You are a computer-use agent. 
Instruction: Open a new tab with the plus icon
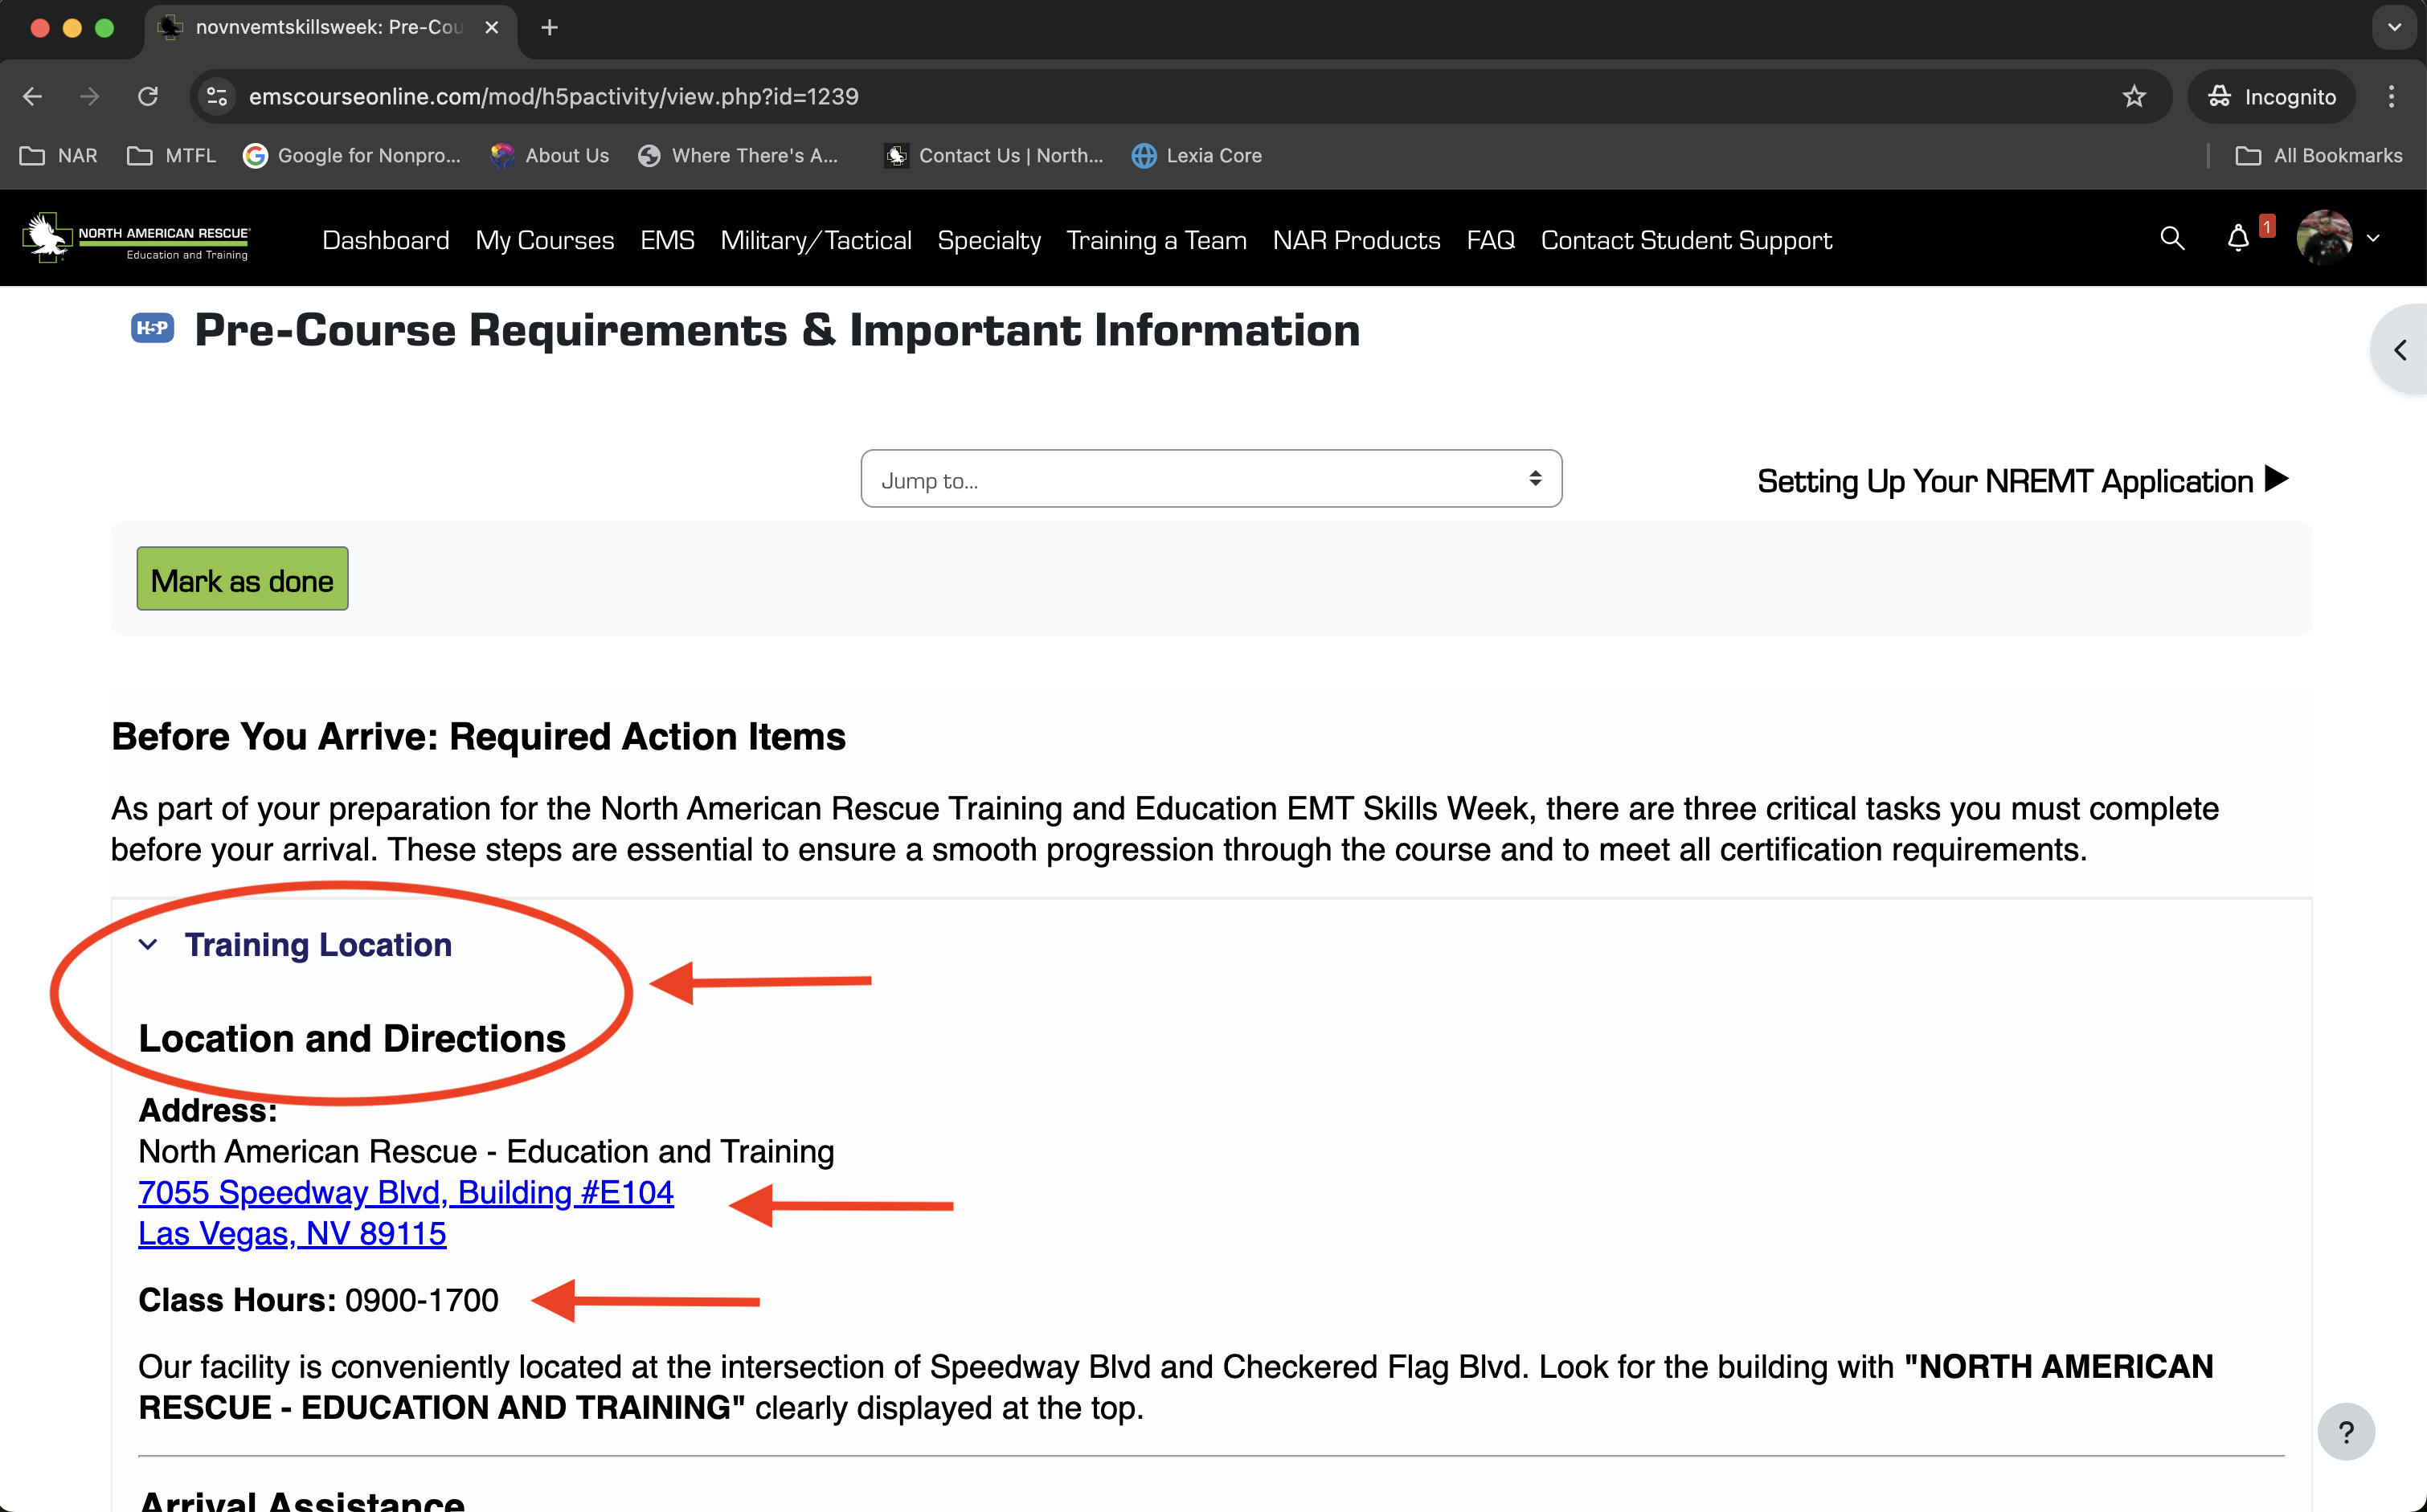549,28
